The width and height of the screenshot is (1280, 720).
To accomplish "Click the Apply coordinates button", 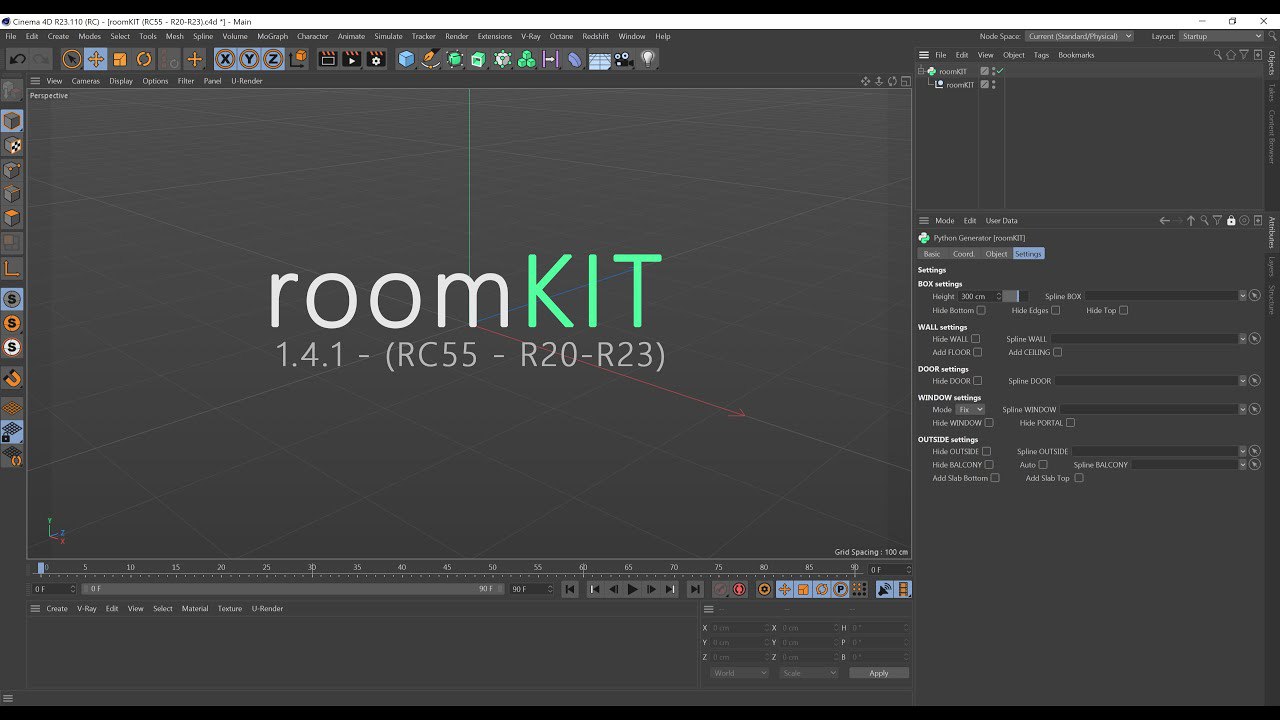I will (x=879, y=673).
